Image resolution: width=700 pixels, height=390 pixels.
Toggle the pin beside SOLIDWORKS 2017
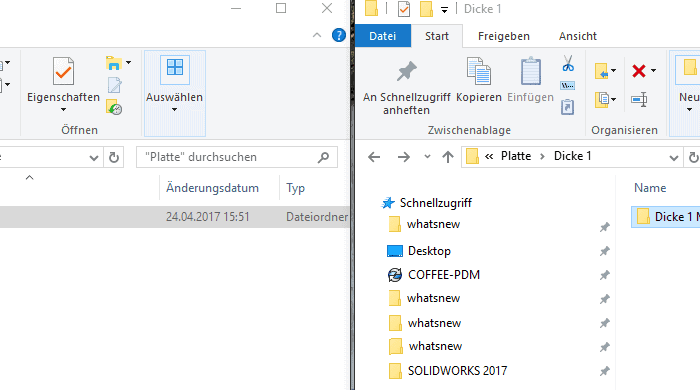pyautogui.click(x=604, y=371)
